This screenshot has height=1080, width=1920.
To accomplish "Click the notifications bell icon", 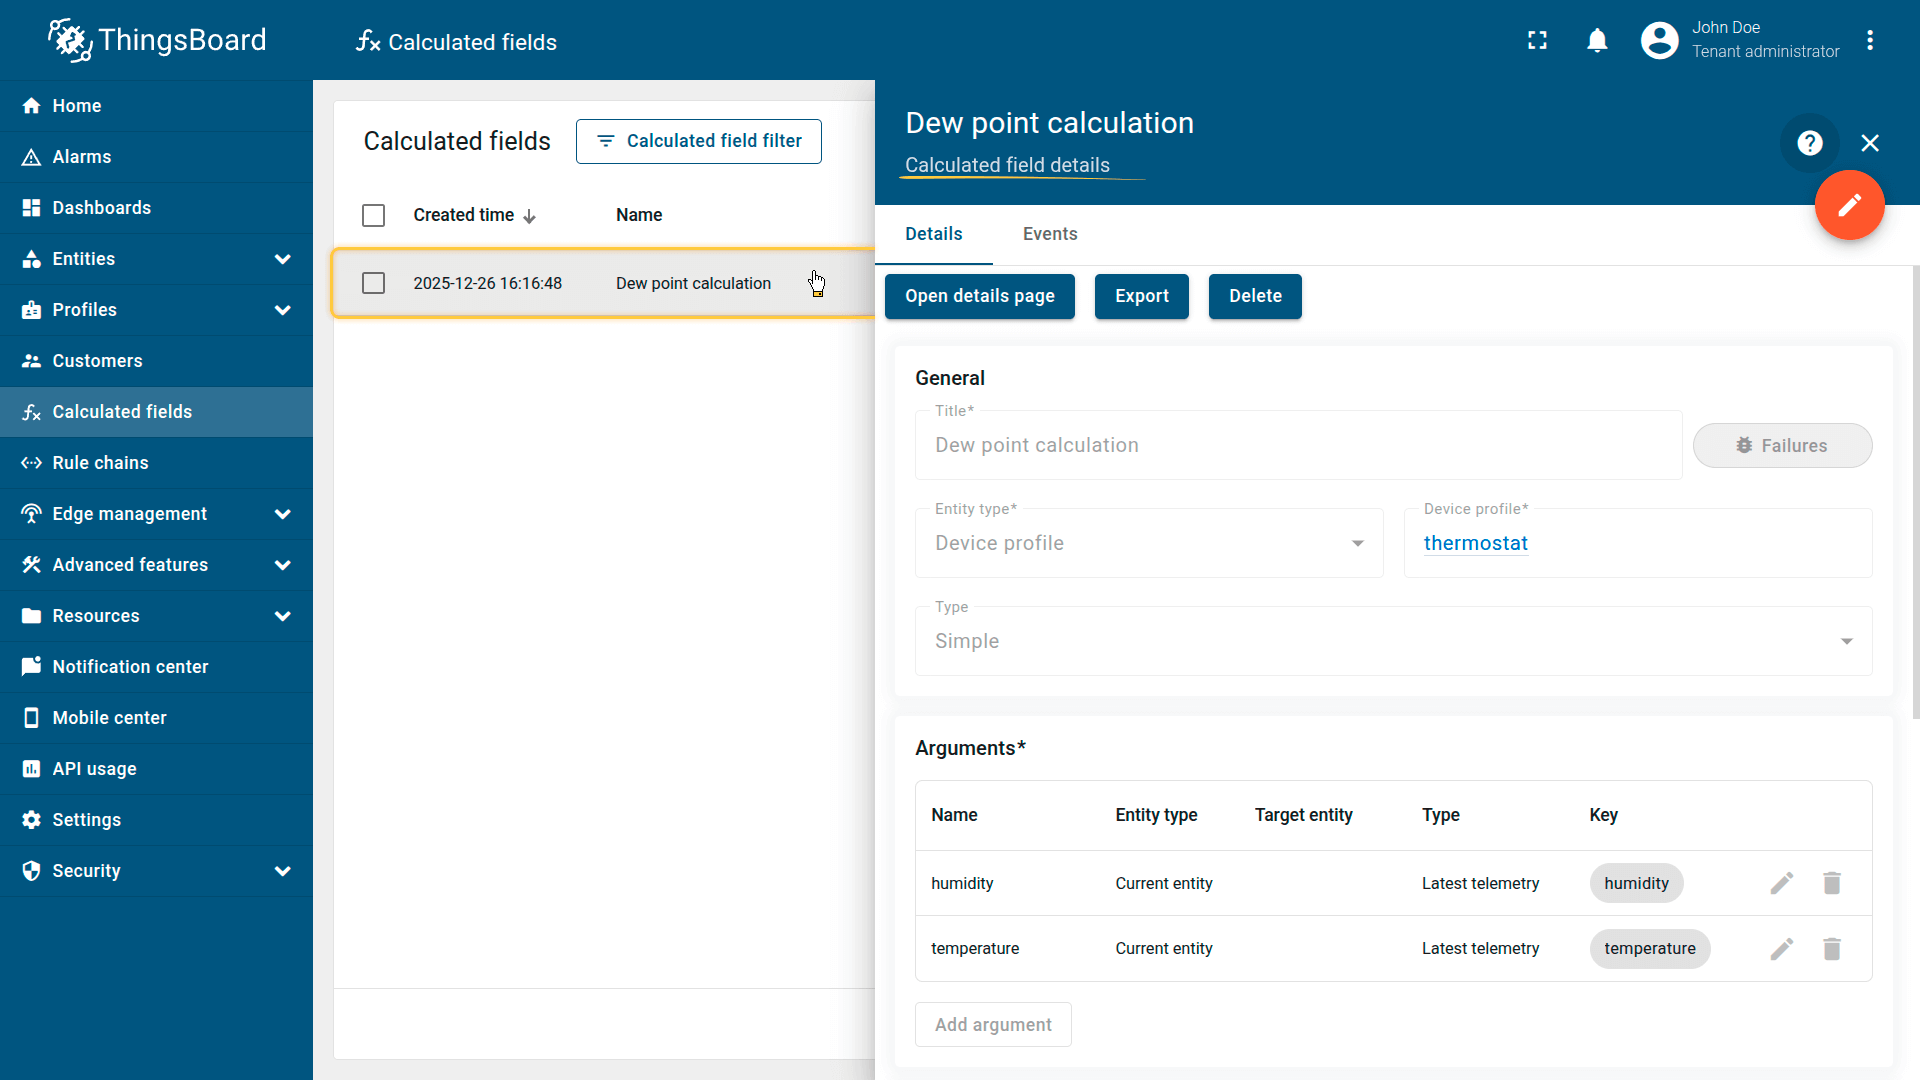I will 1597,40.
